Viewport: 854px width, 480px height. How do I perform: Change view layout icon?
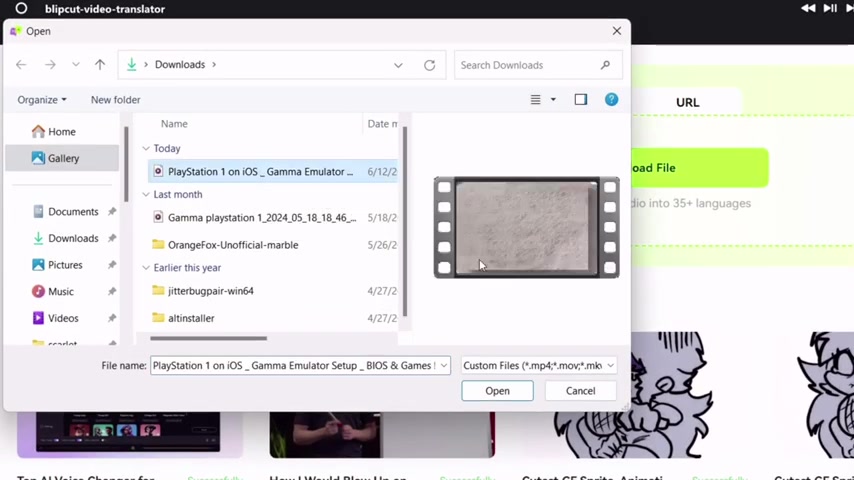coord(535,100)
